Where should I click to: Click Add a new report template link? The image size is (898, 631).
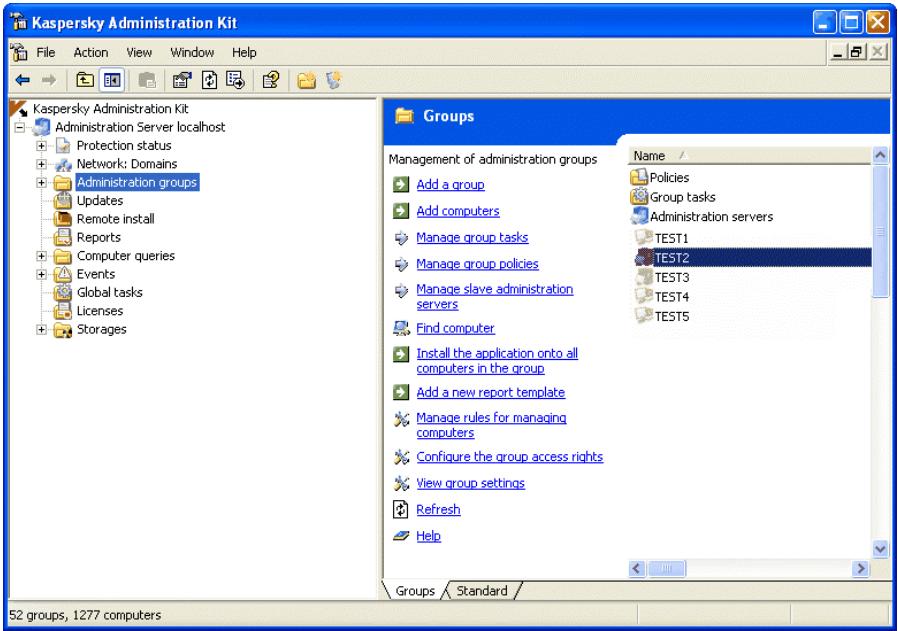tap(490, 392)
